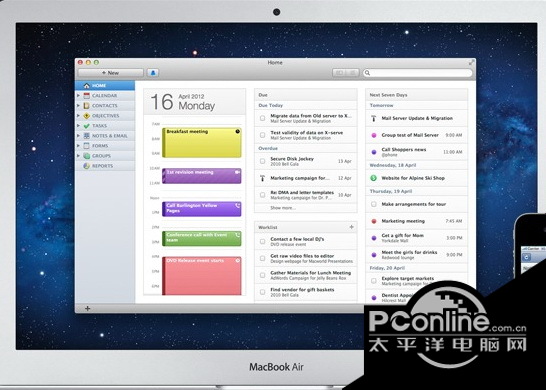Viewport: 546px width, 390px height.
Task: Click the Forms icon in sidebar
Action: [87, 146]
